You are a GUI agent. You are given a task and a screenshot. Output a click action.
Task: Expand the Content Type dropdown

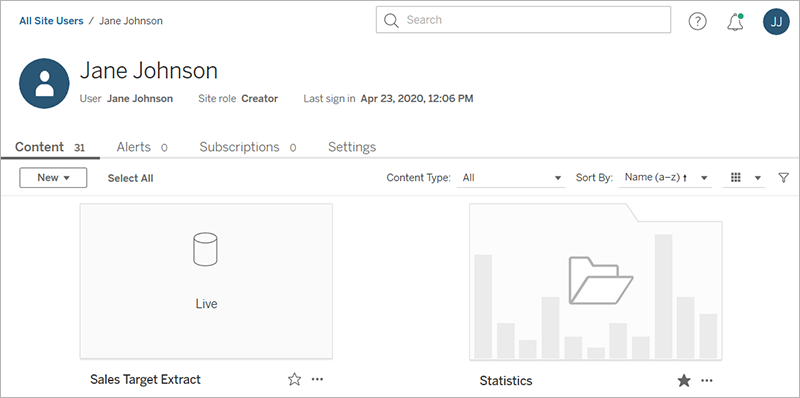(x=511, y=178)
